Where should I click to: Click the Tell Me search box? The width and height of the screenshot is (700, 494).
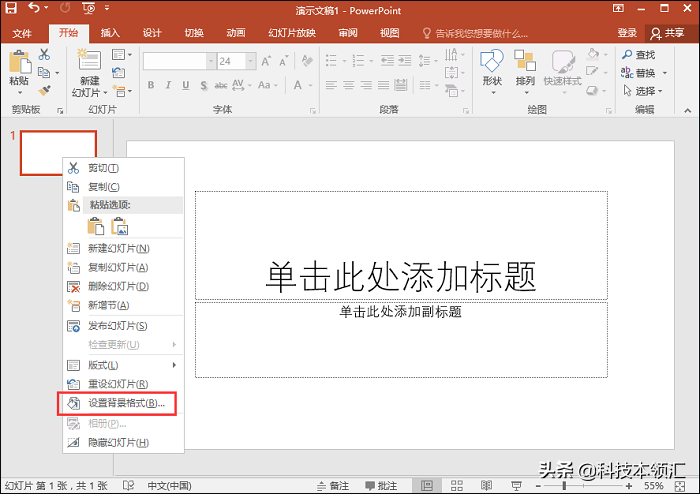[x=475, y=33]
